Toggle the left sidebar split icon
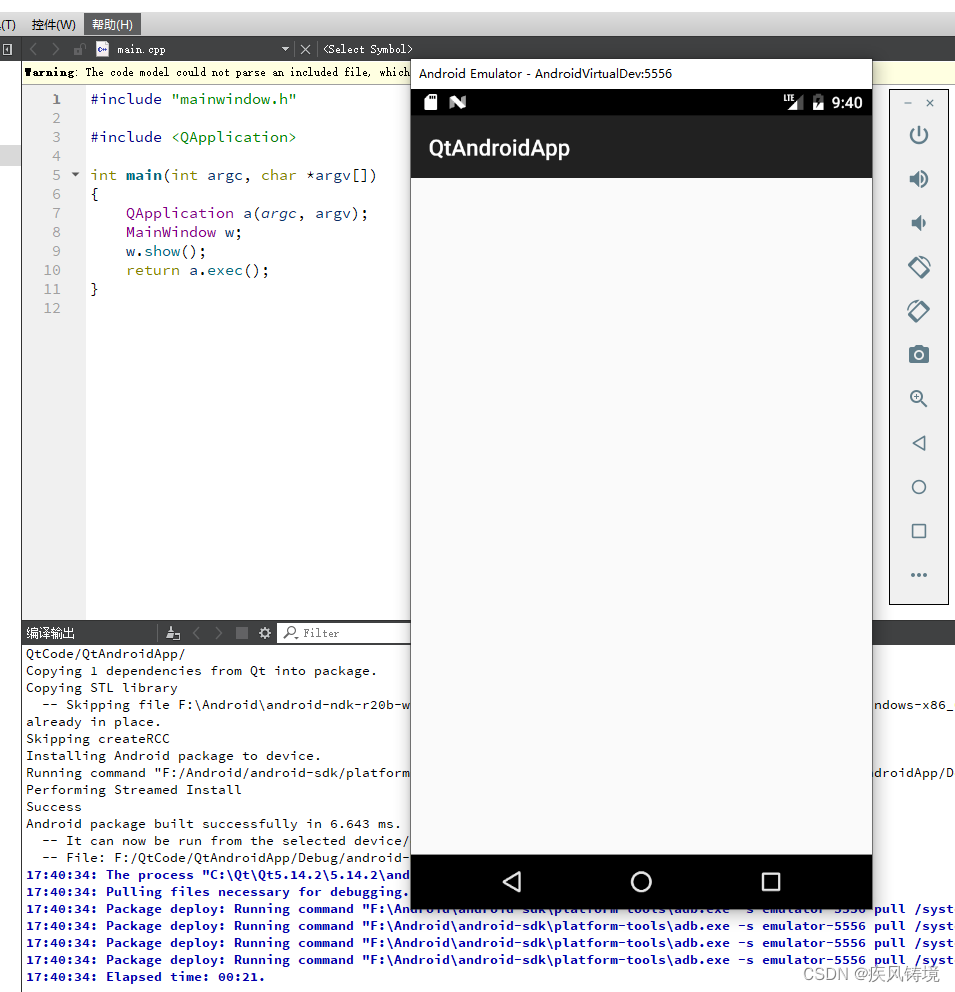The height and width of the screenshot is (992, 955). [8, 49]
